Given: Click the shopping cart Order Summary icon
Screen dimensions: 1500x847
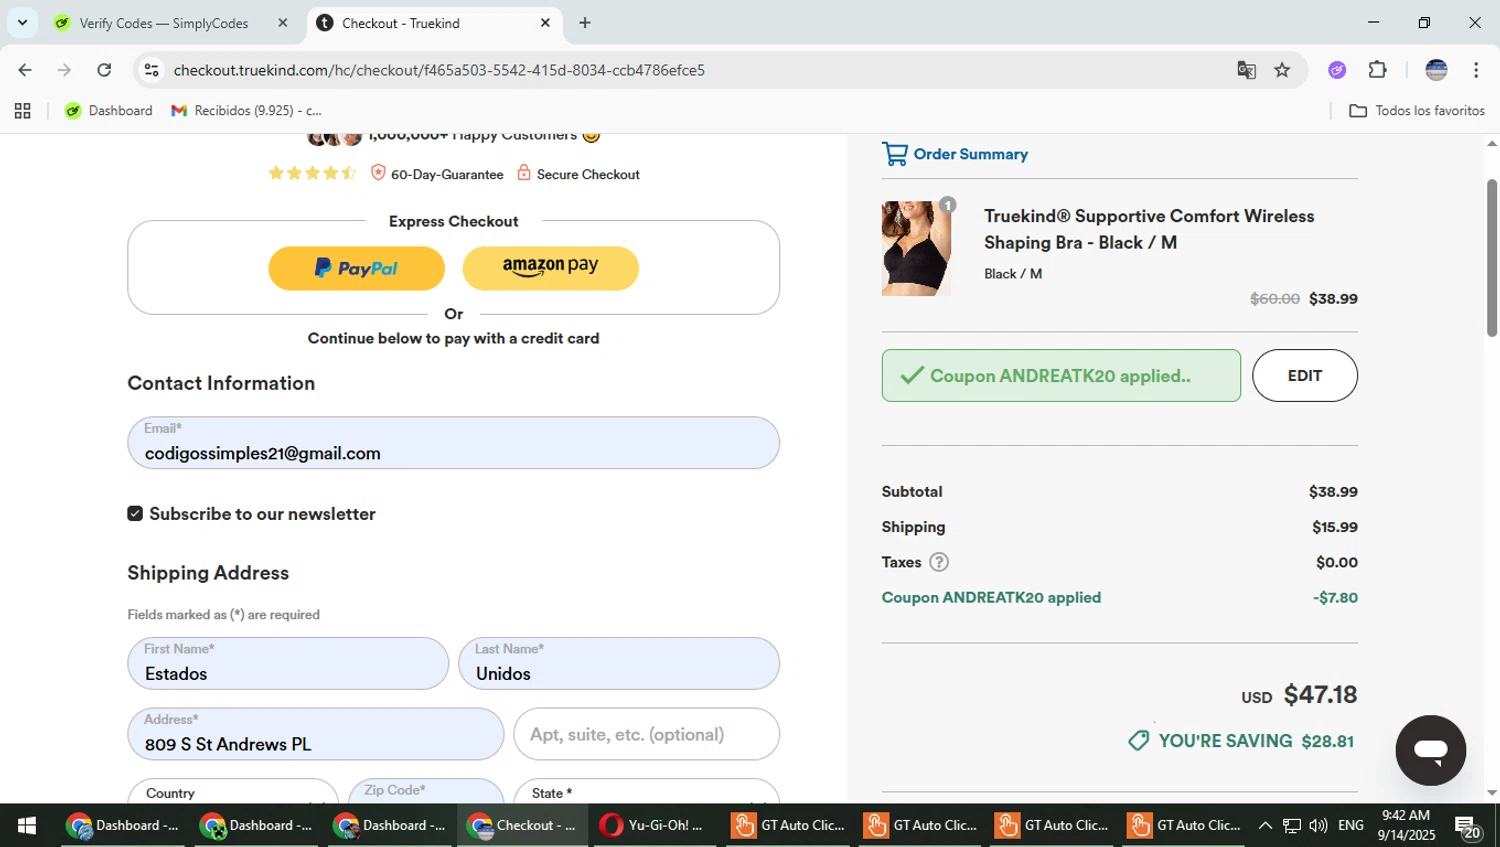Looking at the screenshot, I should point(895,154).
